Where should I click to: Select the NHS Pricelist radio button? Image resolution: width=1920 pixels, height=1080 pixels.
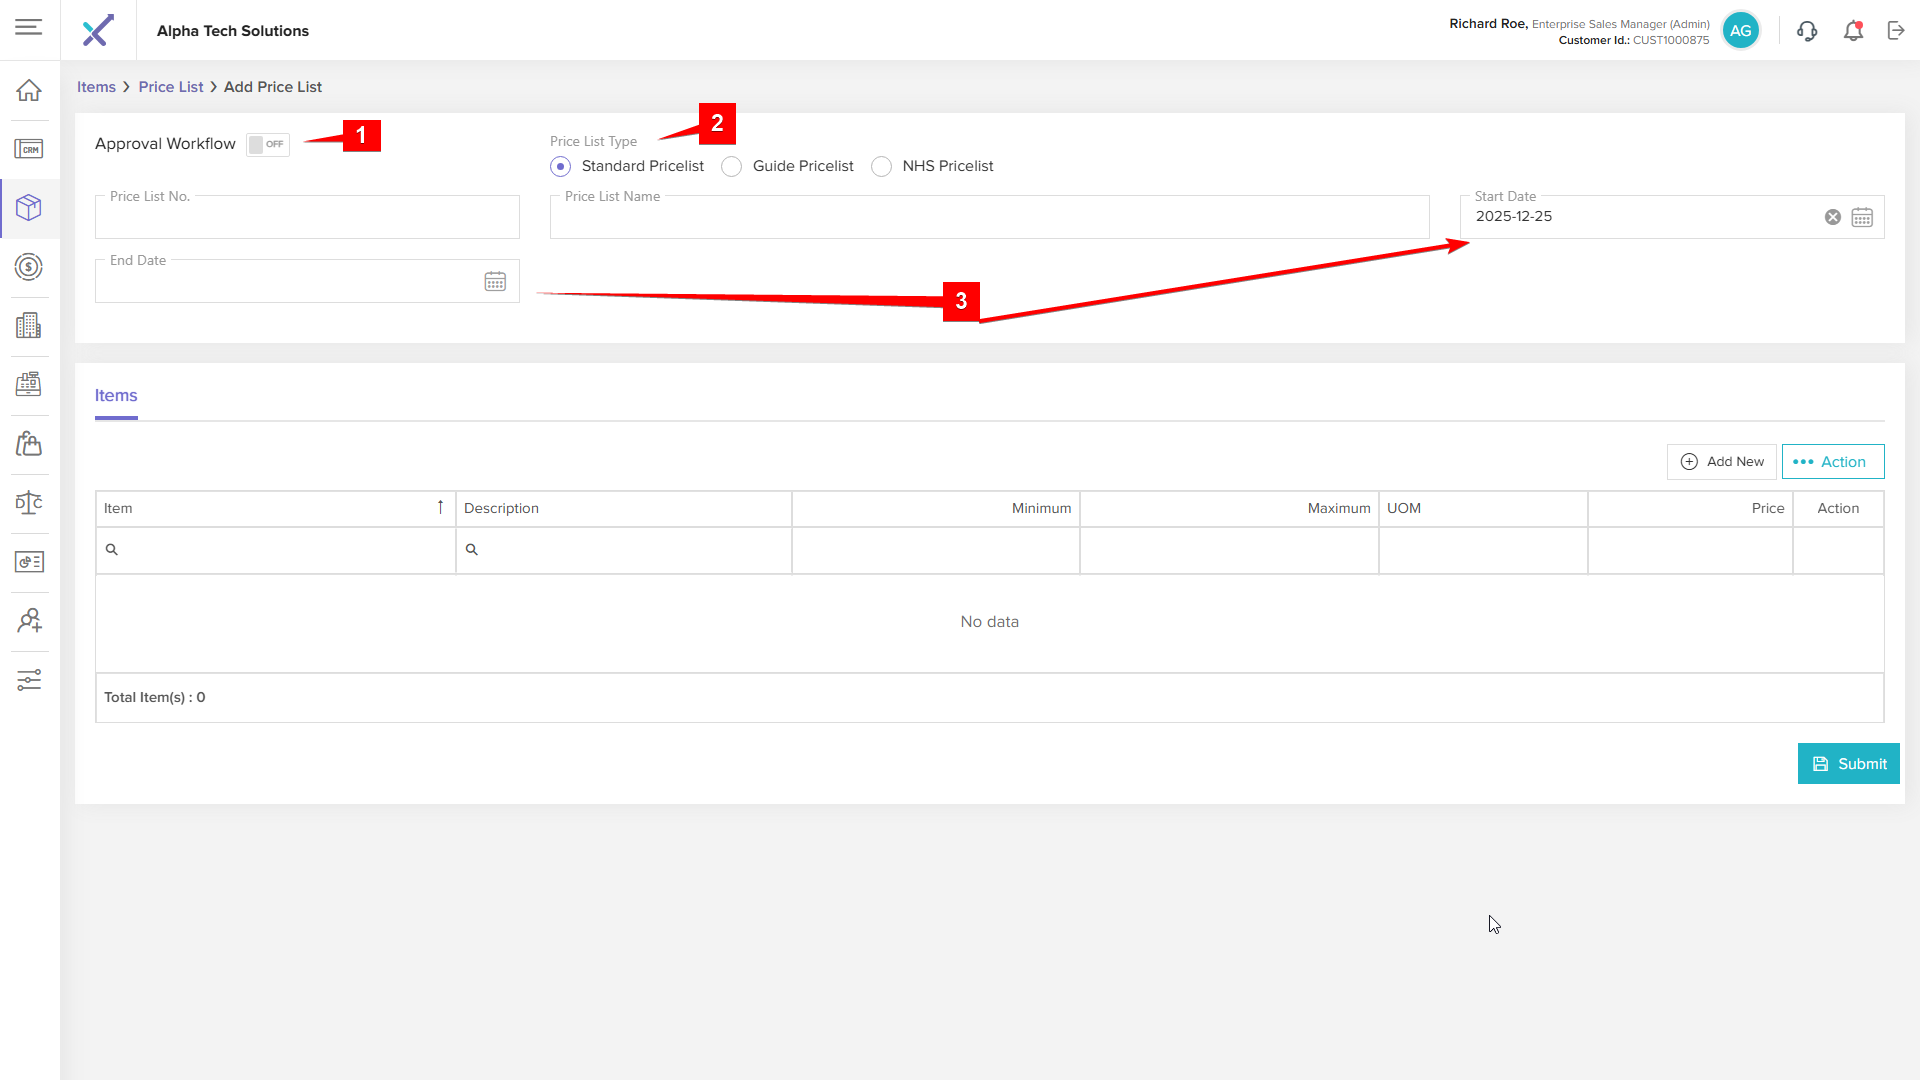coord(881,167)
